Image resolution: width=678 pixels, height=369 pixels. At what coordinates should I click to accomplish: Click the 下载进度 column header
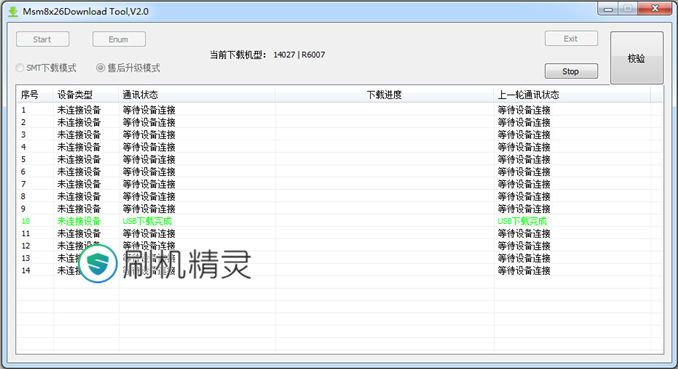tap(384, 95)
